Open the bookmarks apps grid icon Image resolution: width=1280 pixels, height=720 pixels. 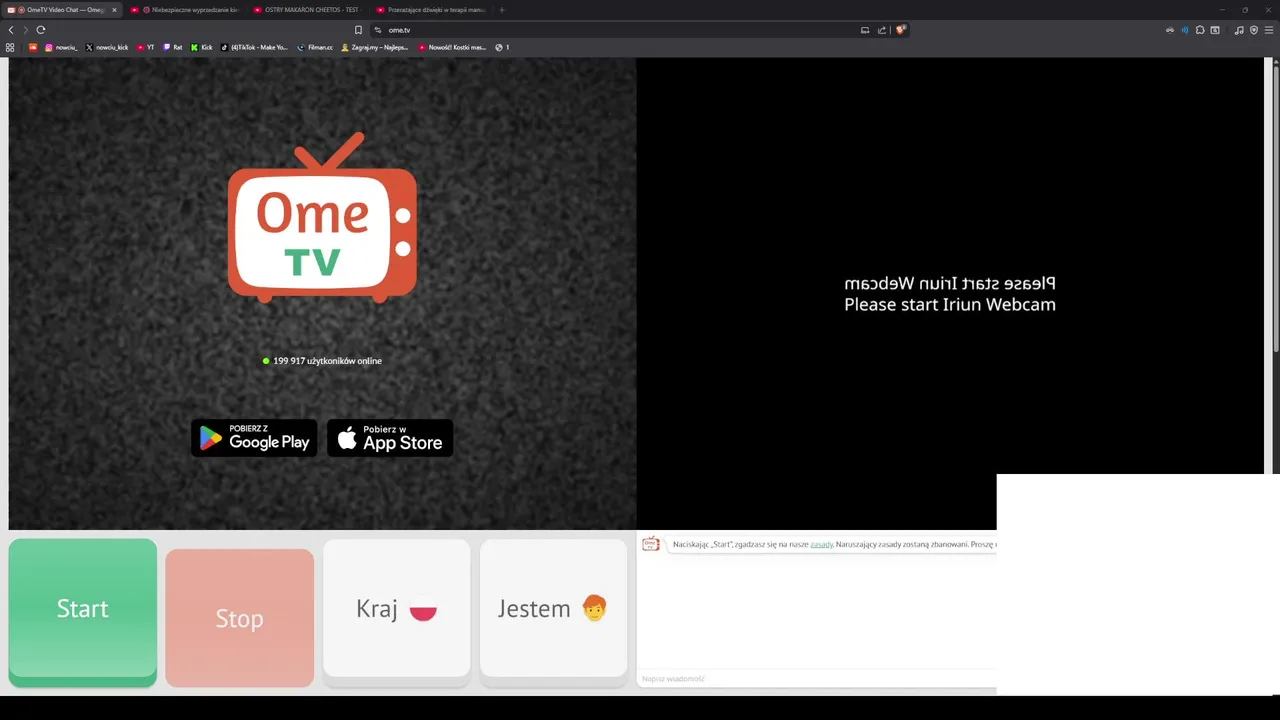10,47
